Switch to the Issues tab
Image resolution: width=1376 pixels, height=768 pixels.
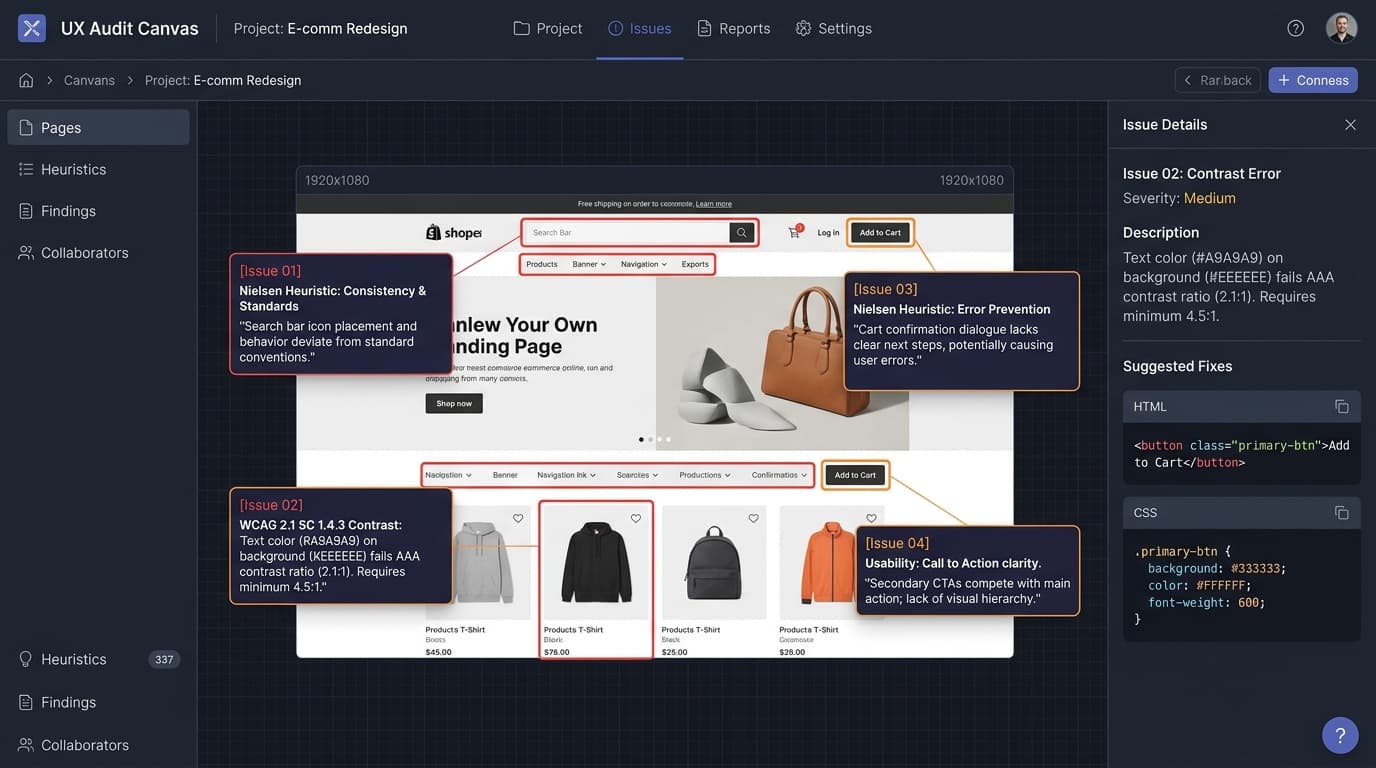pos(640,28)
